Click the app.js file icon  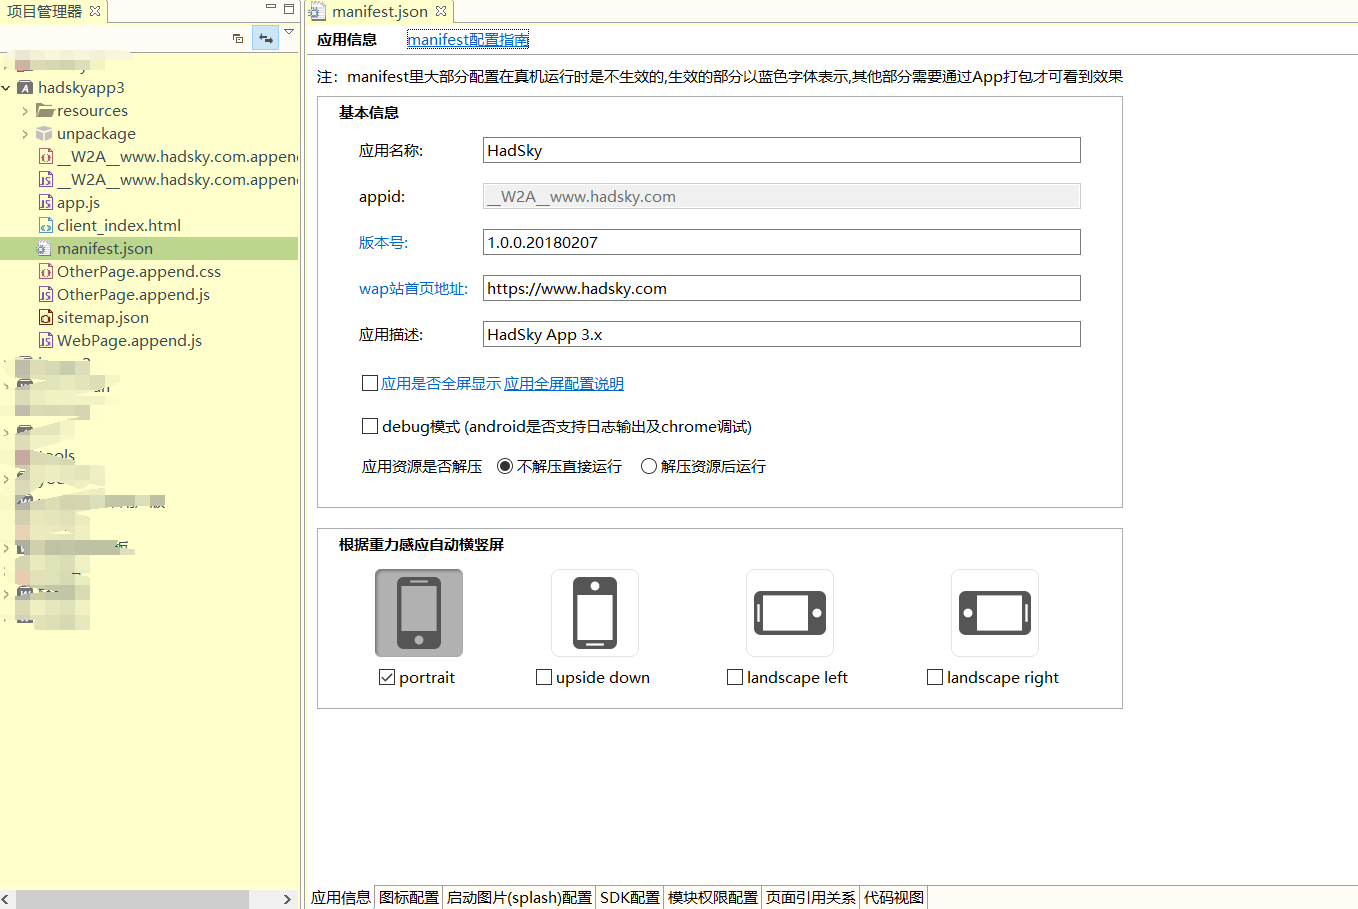tap(45, 203)
